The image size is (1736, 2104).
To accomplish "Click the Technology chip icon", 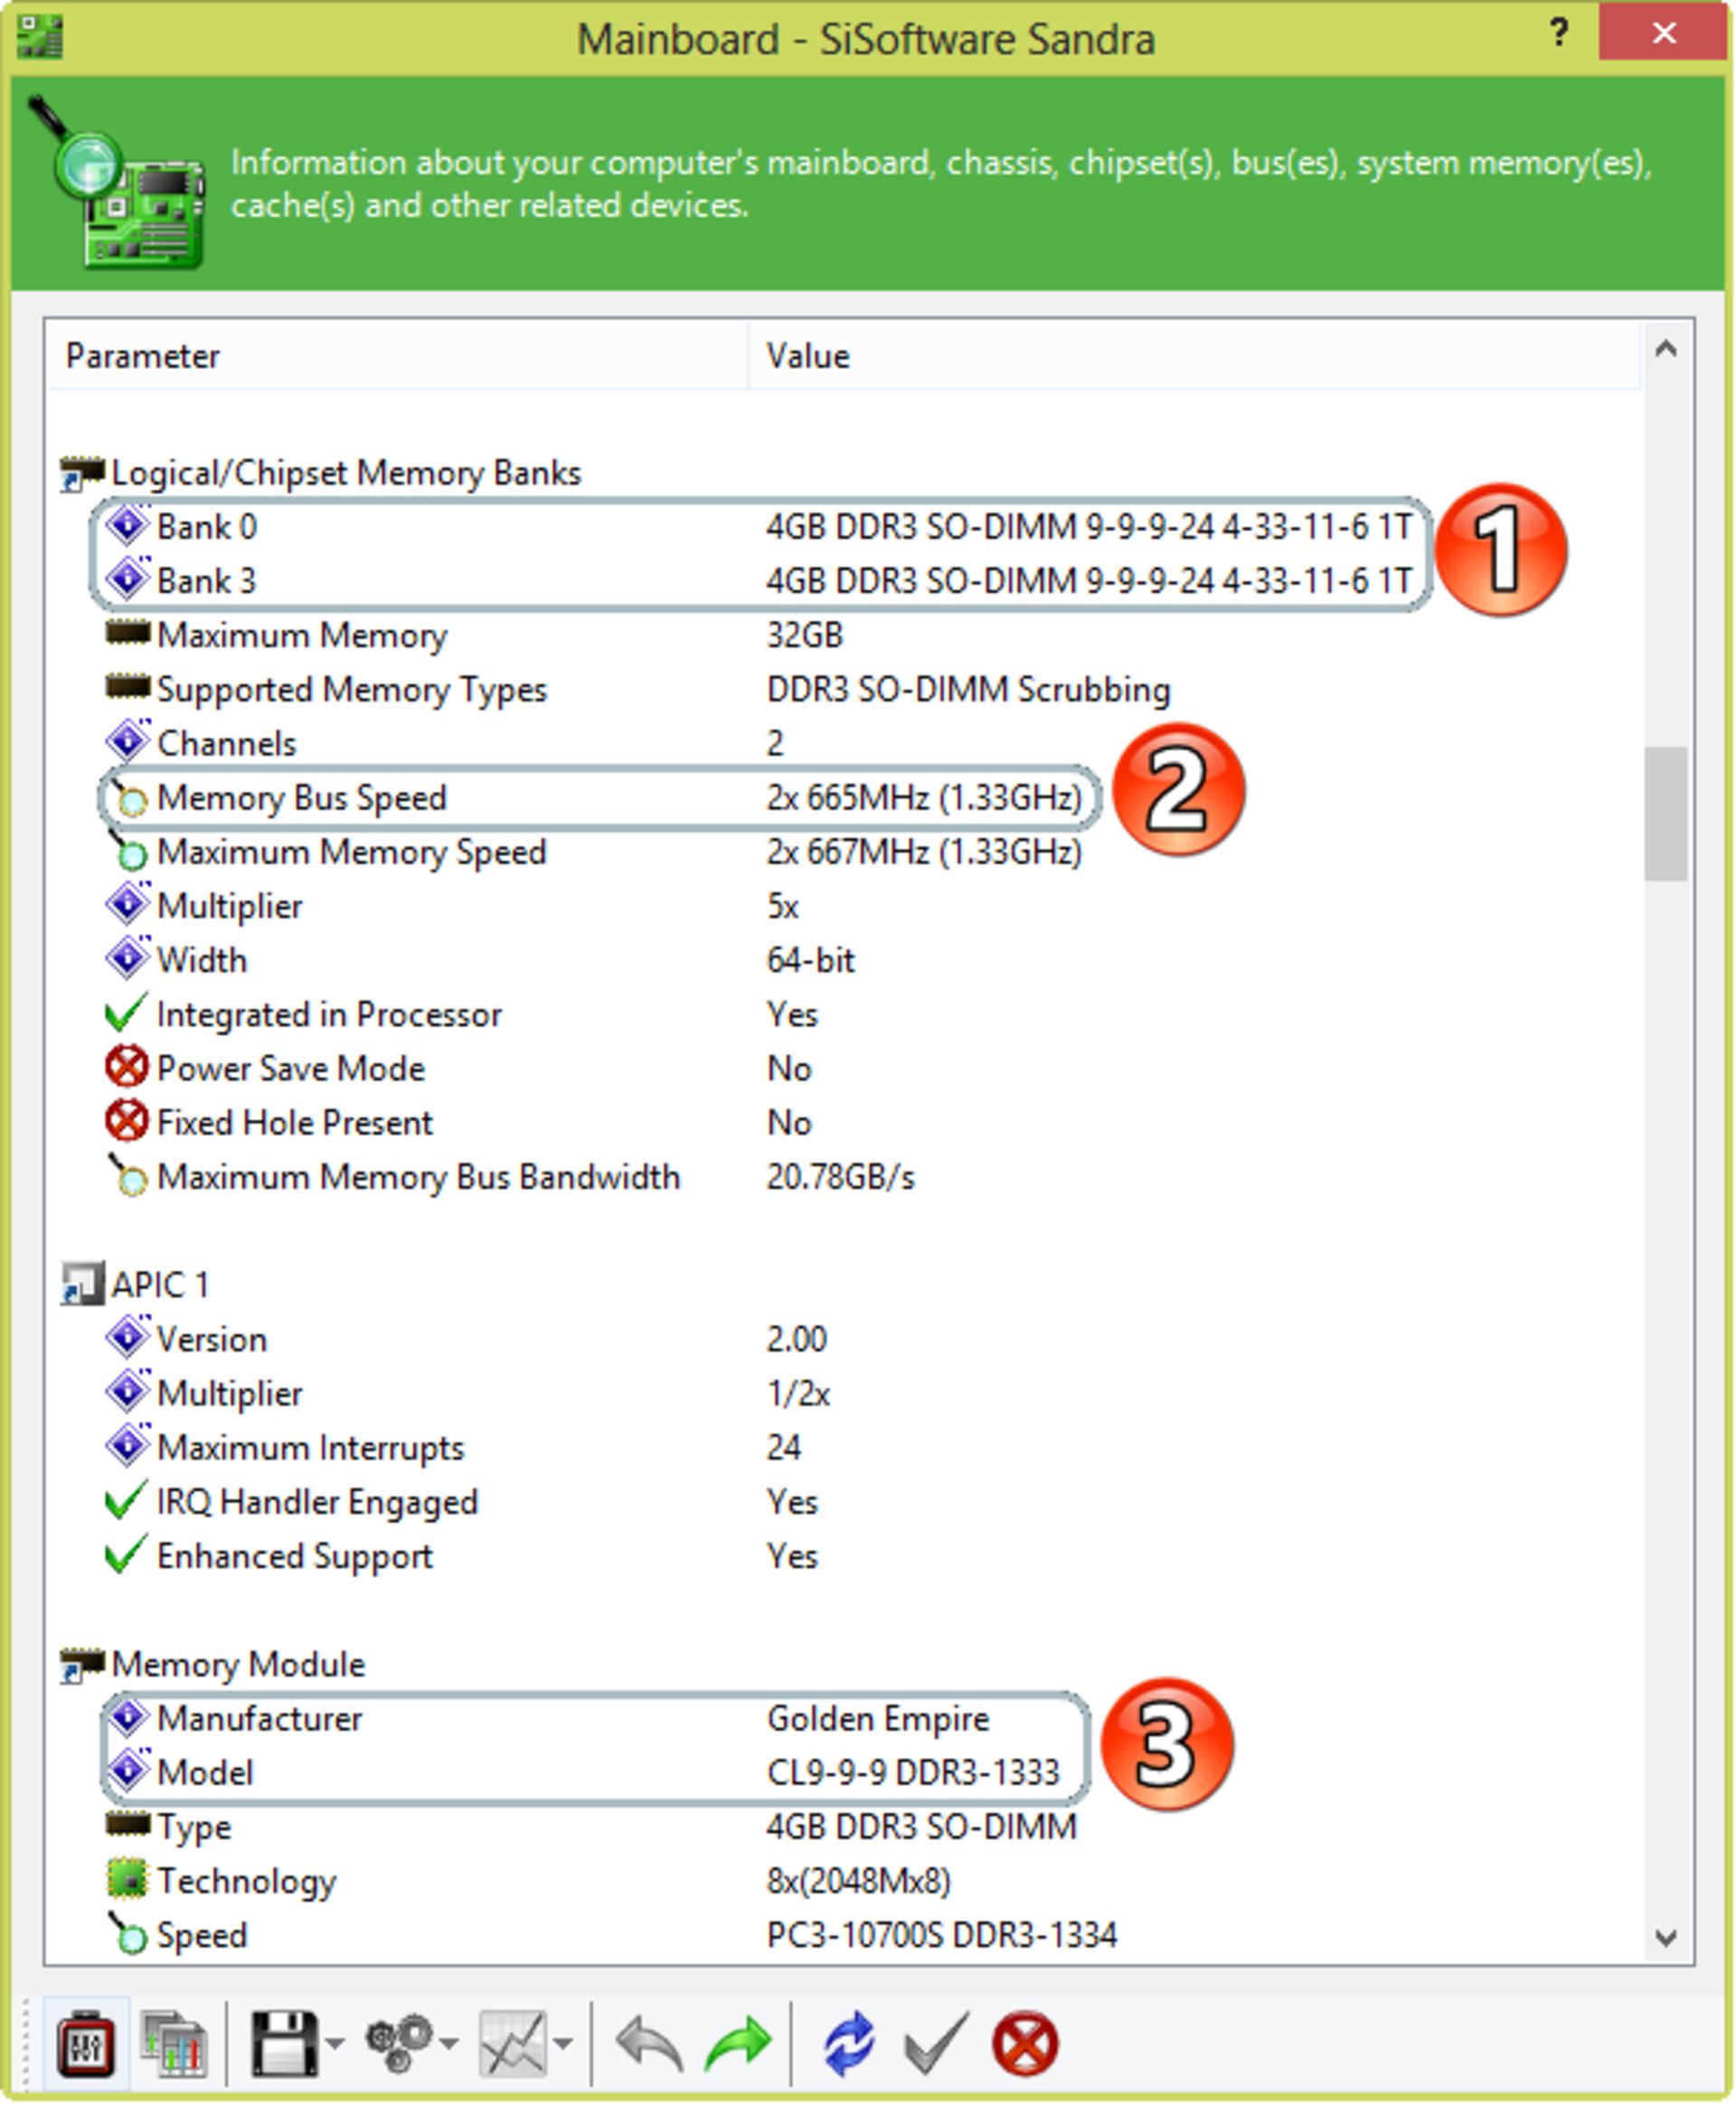I will (127, 1880).
